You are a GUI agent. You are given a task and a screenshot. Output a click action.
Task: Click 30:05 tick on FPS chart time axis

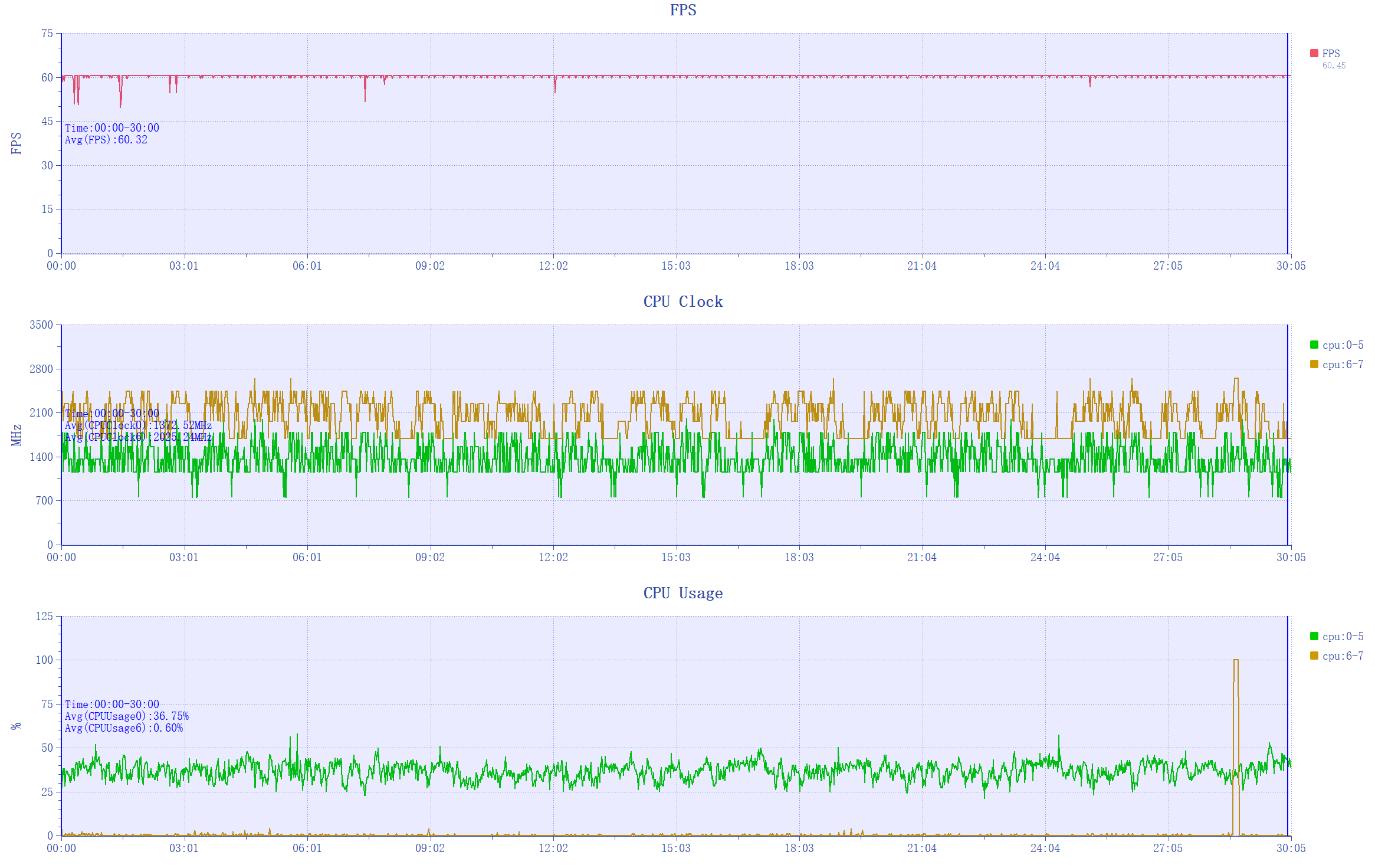pos(1291,266)
